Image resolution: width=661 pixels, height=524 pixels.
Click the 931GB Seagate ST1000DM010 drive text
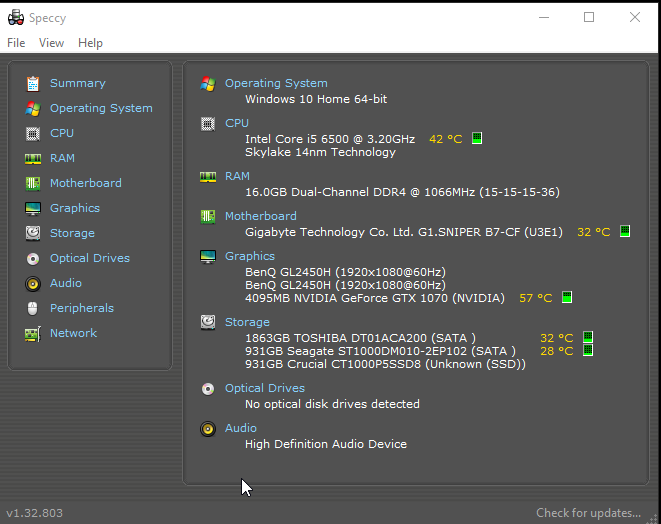(380, 351)
